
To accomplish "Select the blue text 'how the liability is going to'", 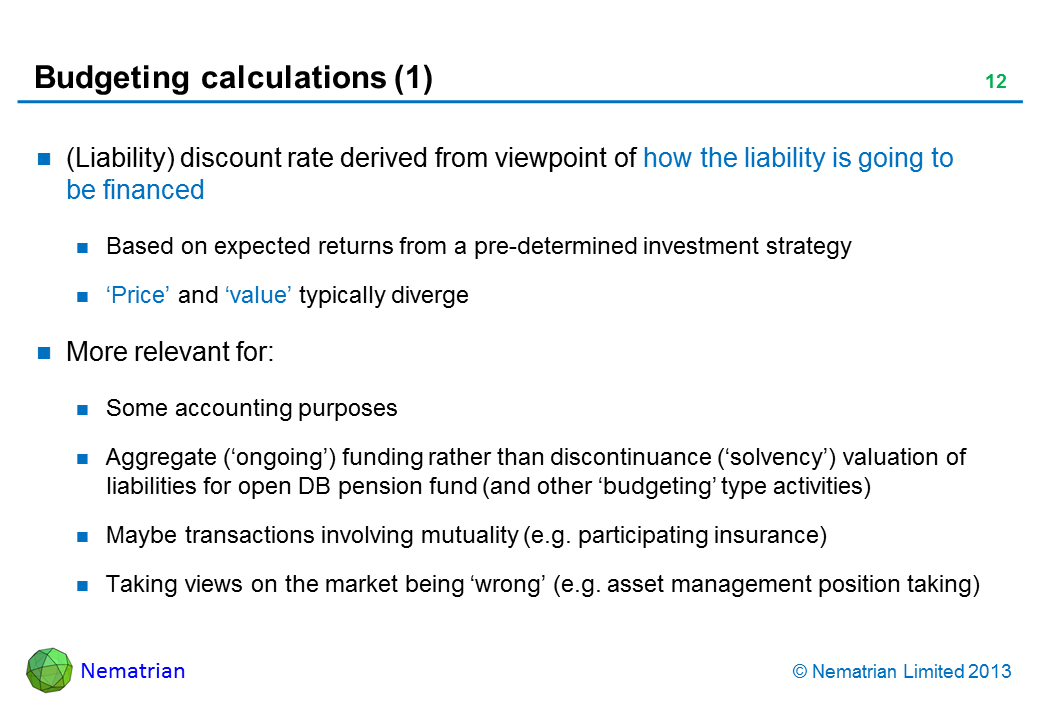I will pos(797,158).
